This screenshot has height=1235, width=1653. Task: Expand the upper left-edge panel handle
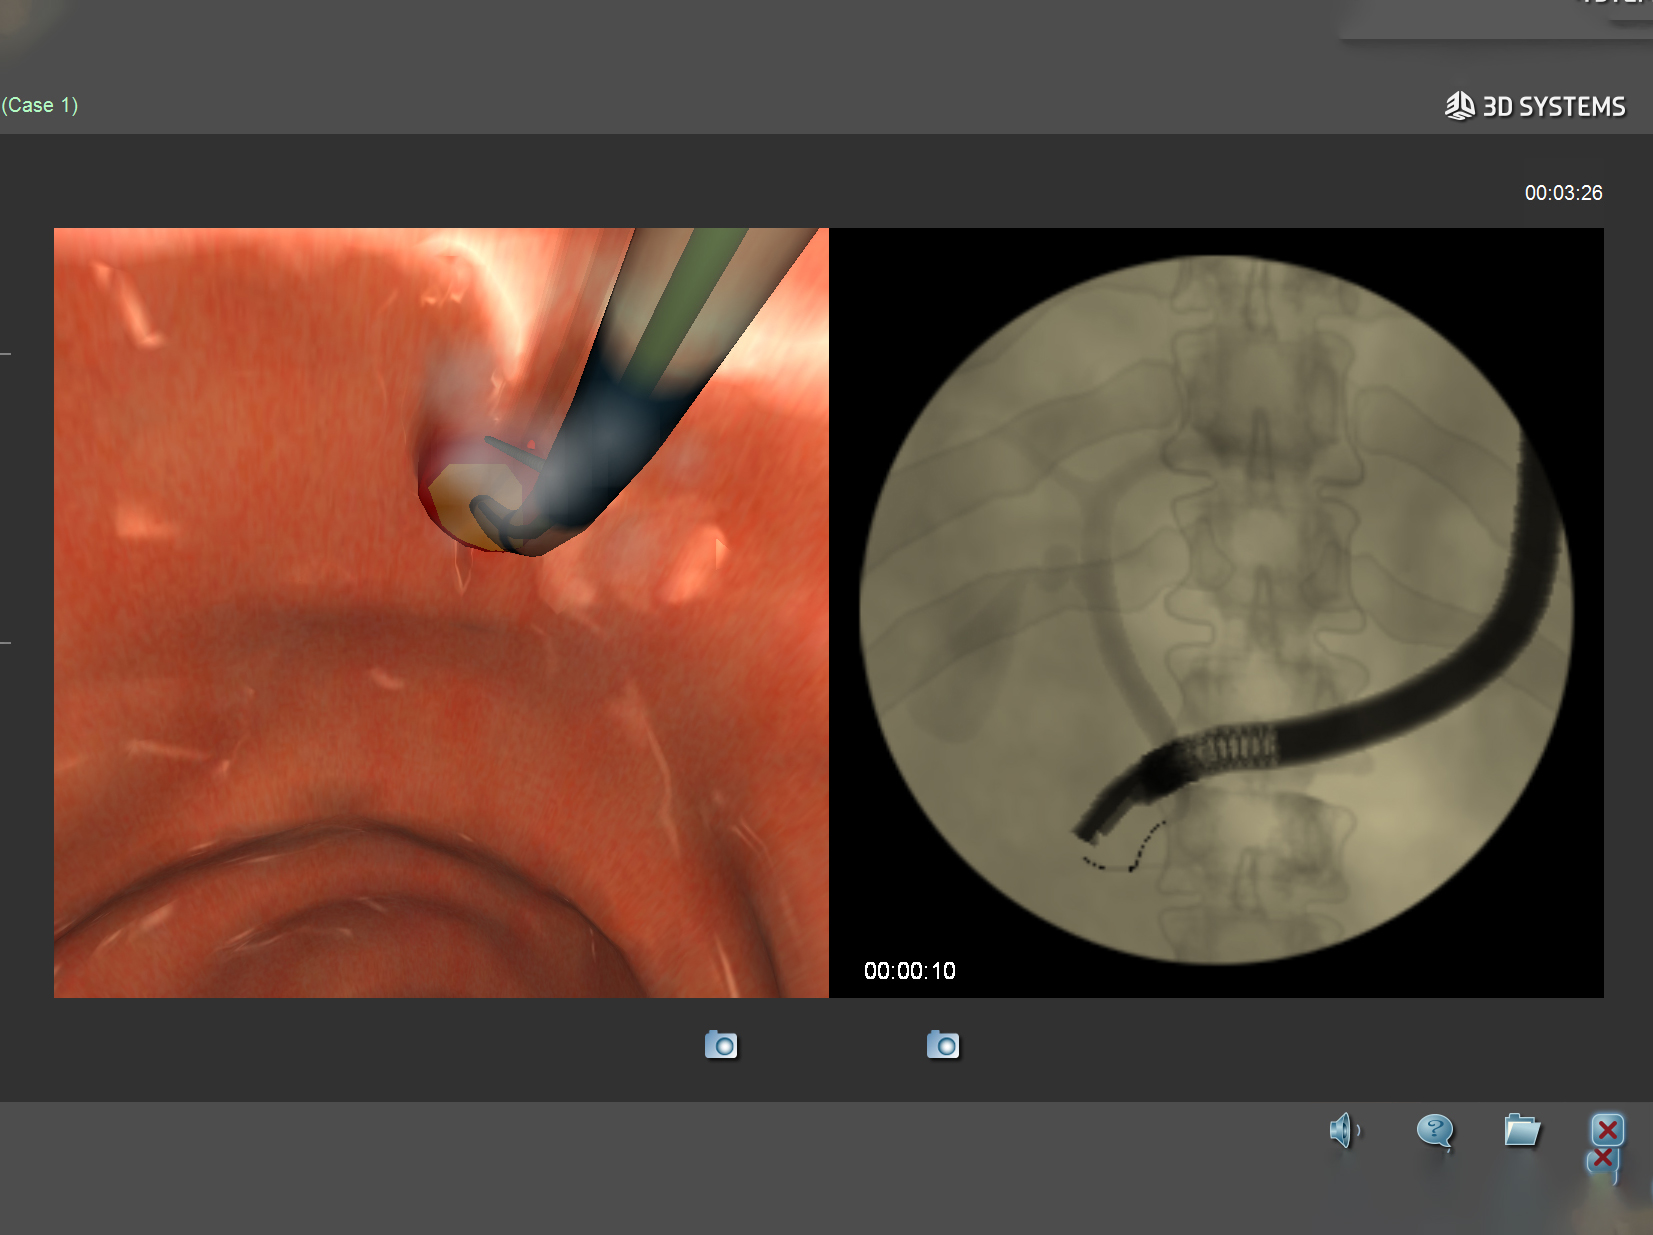6,352
